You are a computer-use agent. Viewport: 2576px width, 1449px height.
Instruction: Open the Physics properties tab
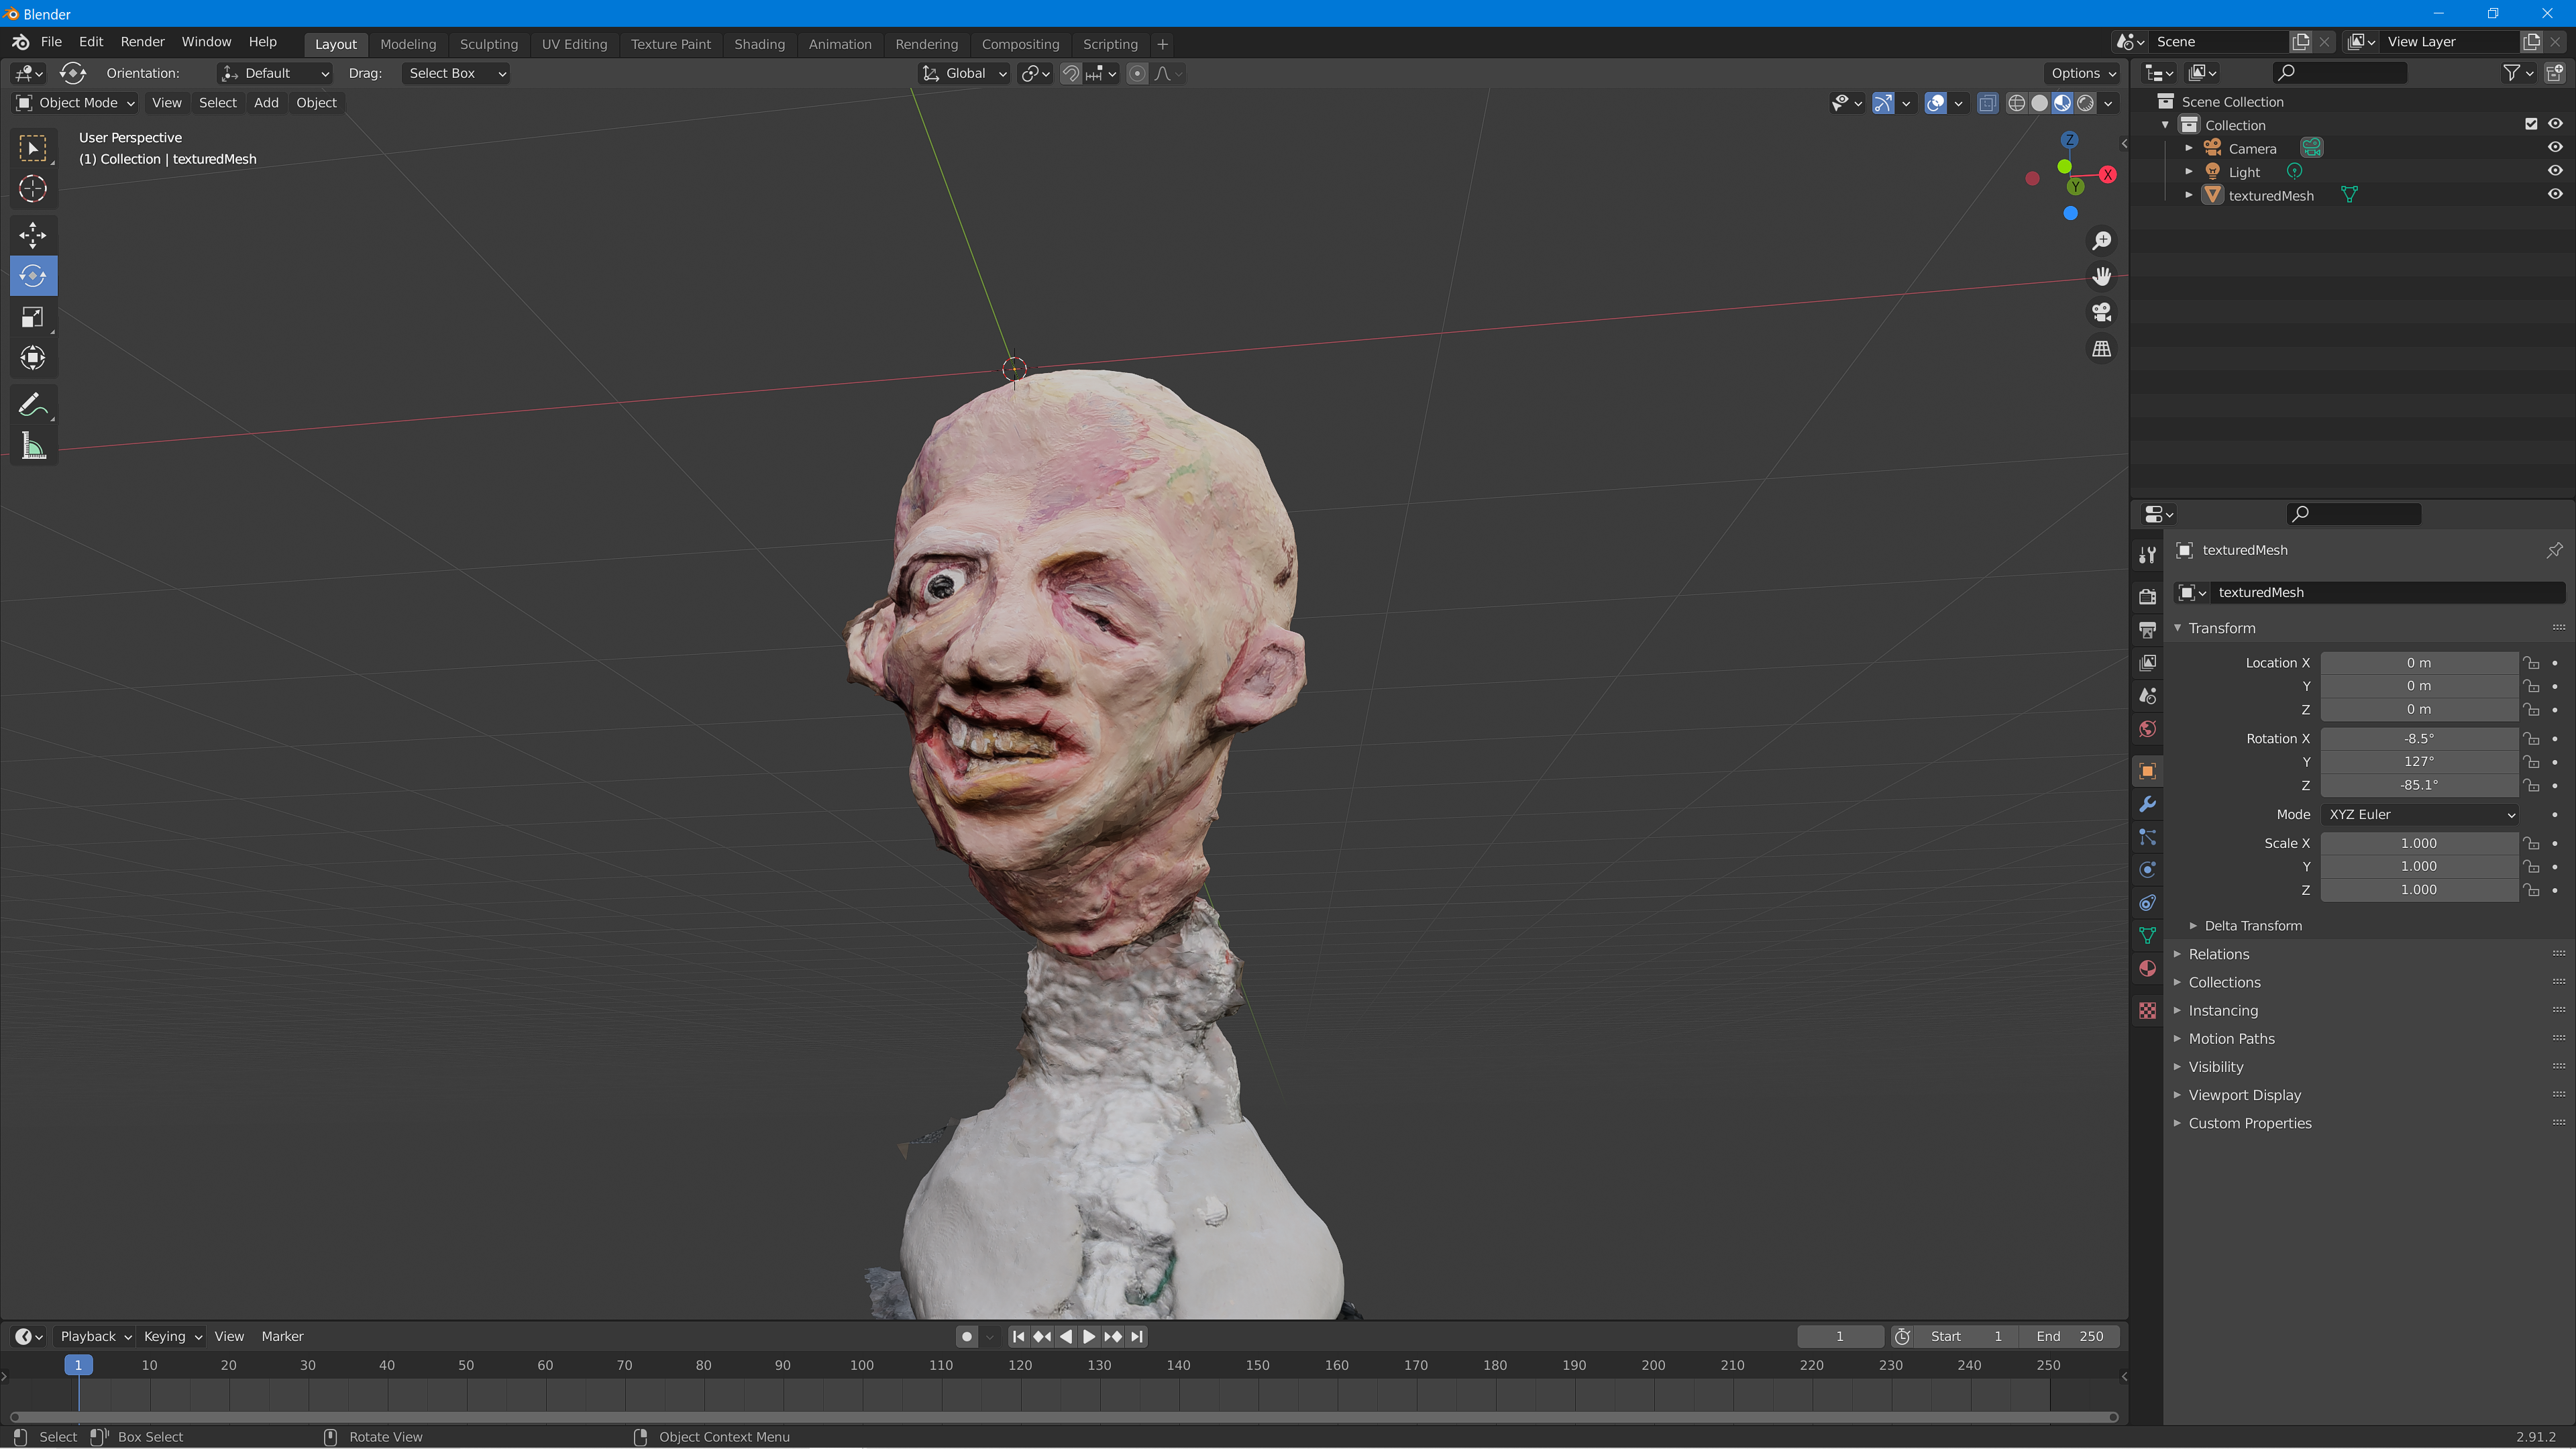[x=2147, y=870]
